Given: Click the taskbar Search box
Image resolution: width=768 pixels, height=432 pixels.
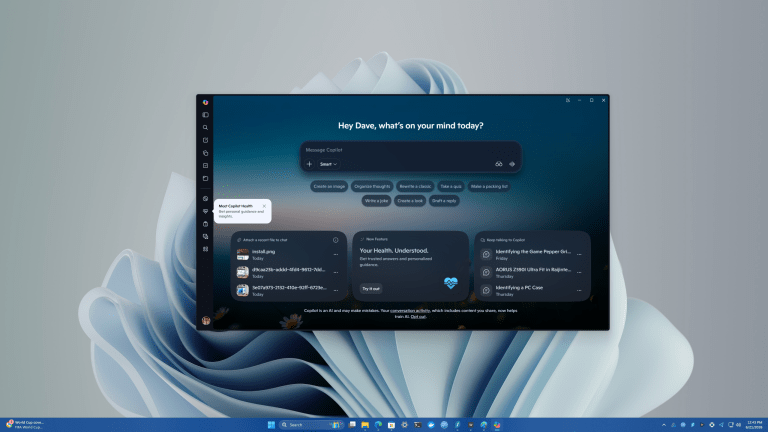Looking at the screenshot, I should pyautogui.click(x=311, y=425).
